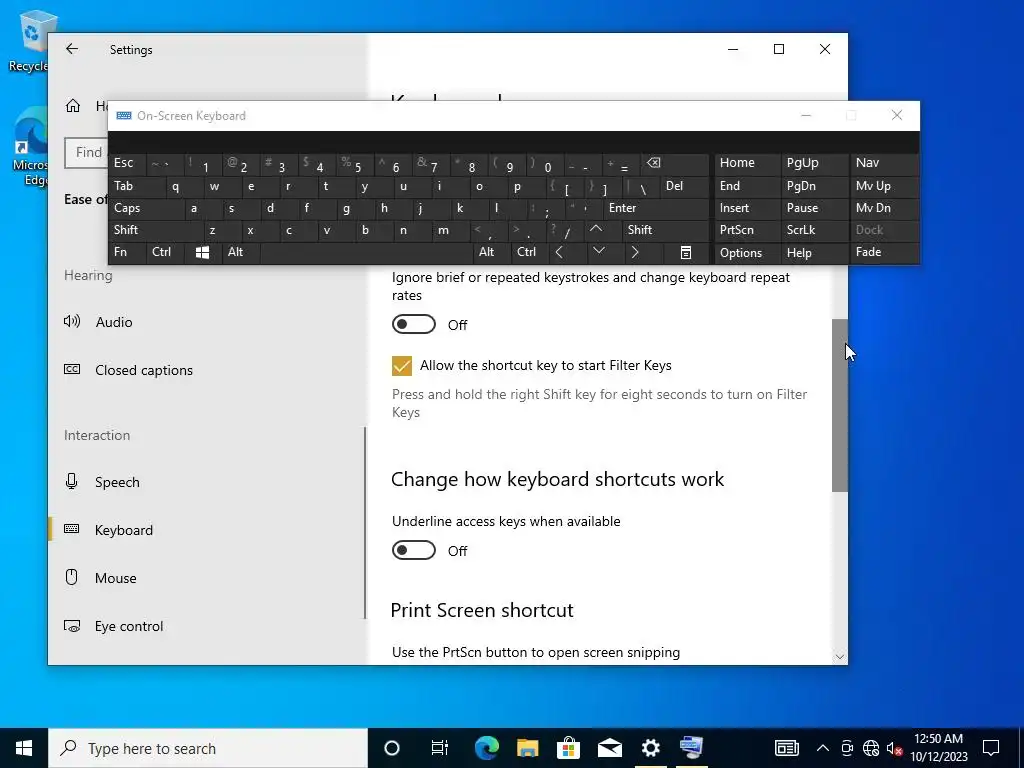The image size is (1024, 768).
Task: Open the clock showing 12:50 AM
Action: point(938,748)
